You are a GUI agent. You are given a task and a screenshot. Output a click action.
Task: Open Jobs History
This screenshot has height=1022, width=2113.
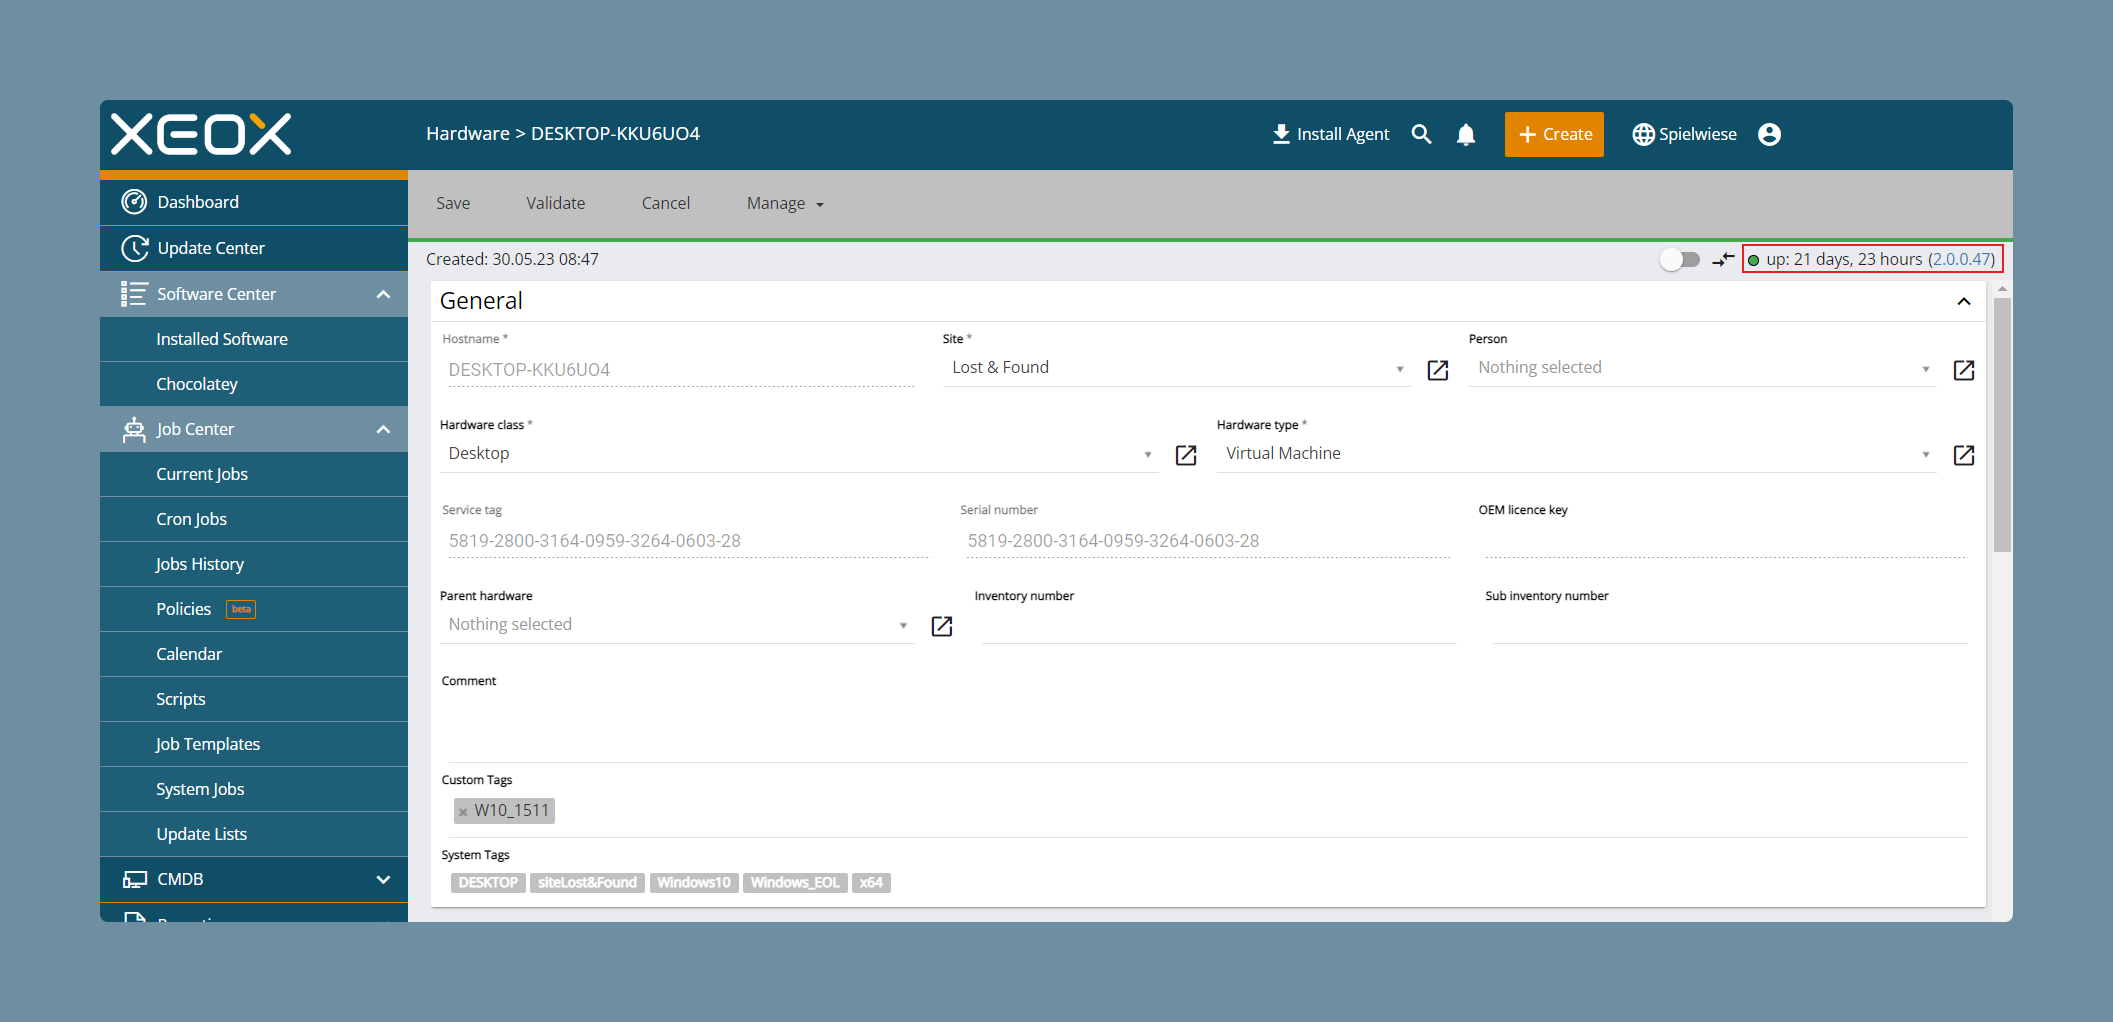[254, 564]
